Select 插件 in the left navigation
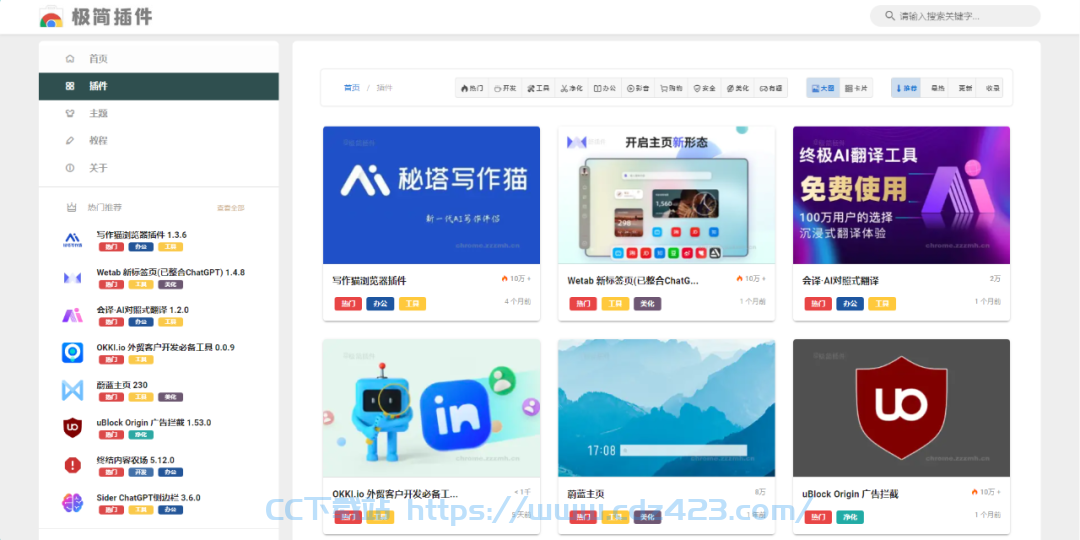1080x540 pixels. (158, 86)
